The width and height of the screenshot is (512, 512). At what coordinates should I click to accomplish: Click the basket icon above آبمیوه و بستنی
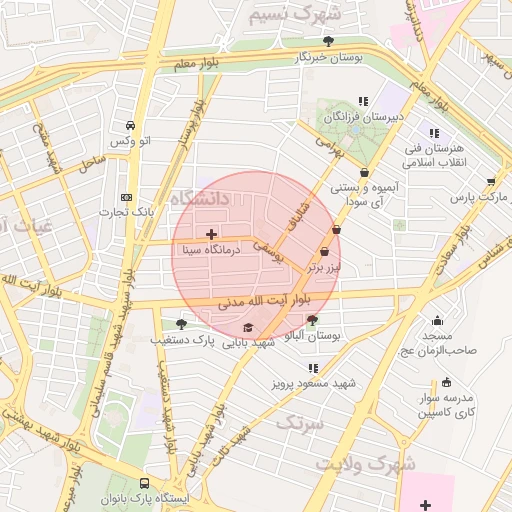tap(364, 173)
